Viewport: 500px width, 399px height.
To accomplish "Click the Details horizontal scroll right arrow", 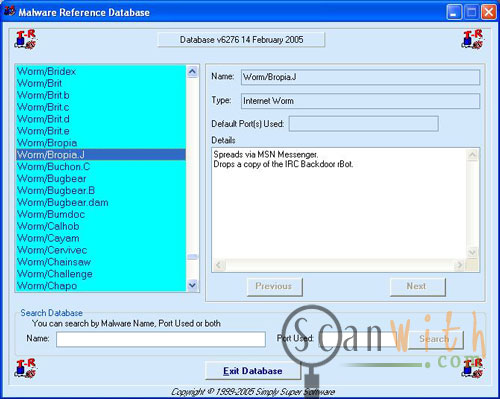I will (460, 265).
